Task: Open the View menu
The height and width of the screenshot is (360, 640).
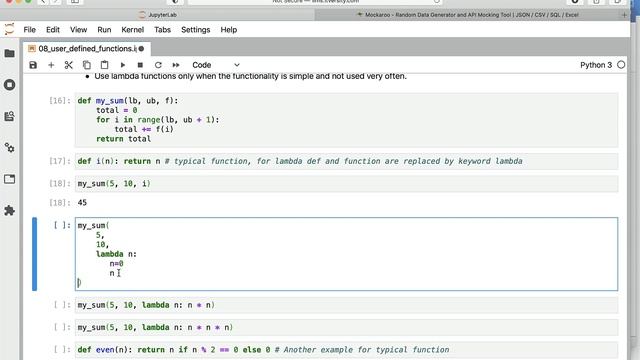Action: point(78,30)
